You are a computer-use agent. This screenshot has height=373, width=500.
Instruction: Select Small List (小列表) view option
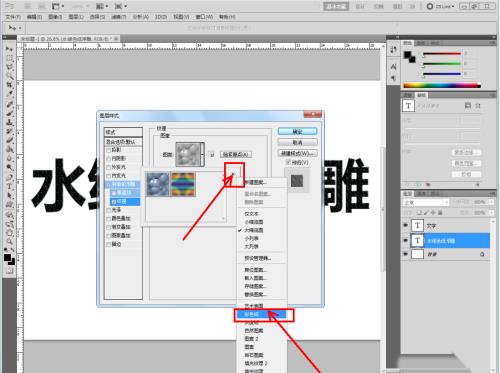pos(252,238)
